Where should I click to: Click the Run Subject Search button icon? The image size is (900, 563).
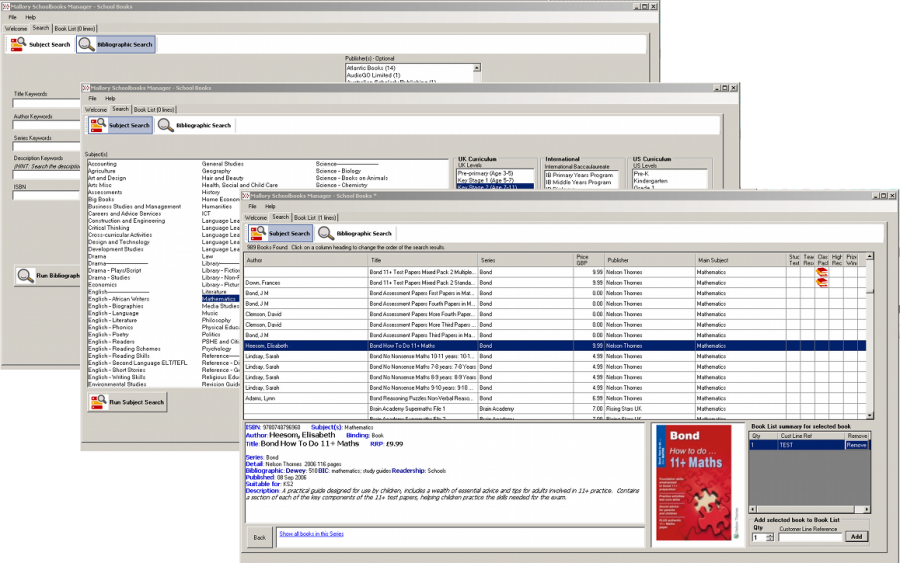click(98, 402)
